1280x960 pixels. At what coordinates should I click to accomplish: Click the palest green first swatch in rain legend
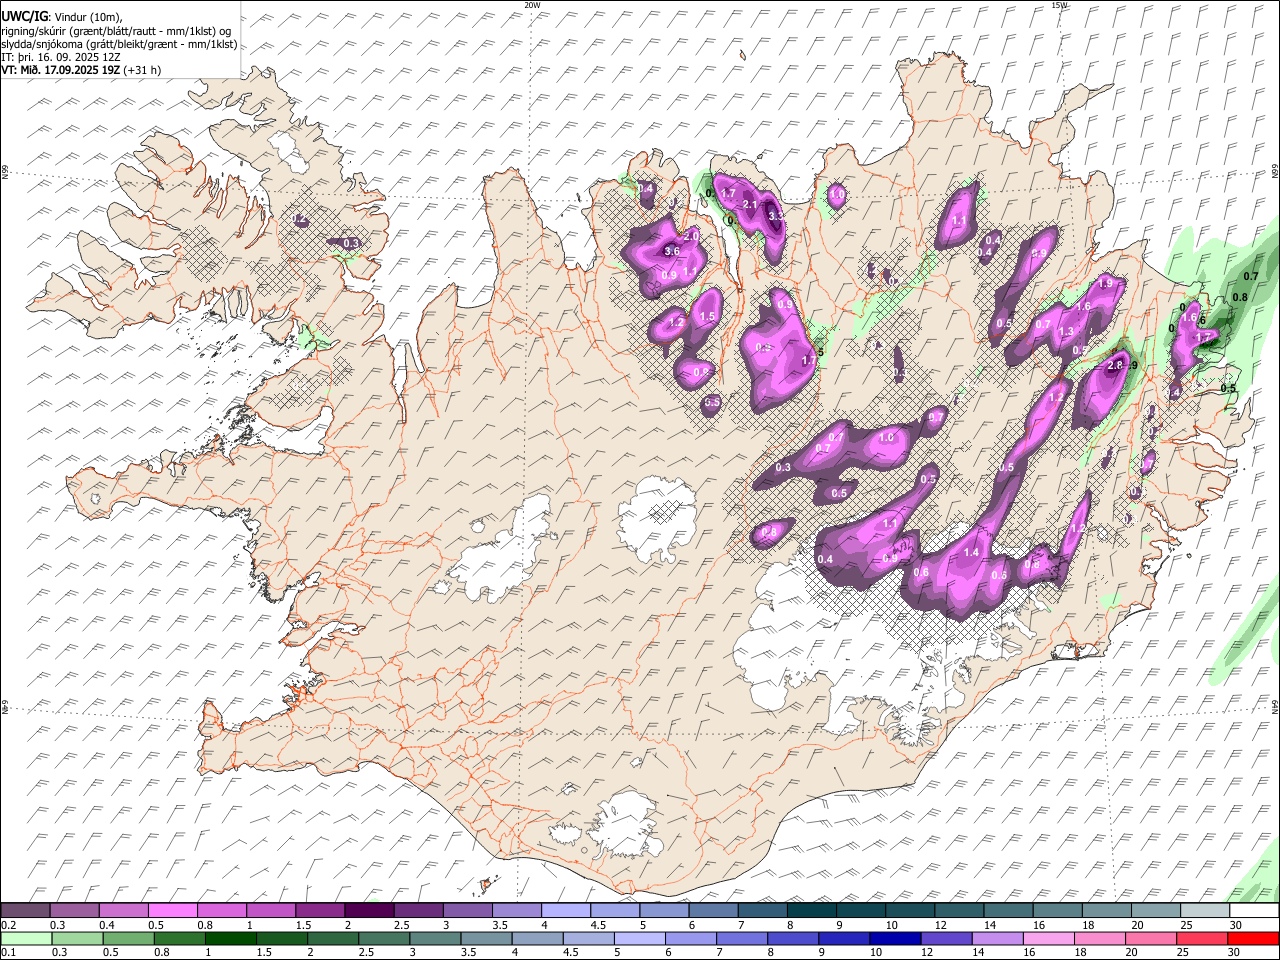click(26, 938)
